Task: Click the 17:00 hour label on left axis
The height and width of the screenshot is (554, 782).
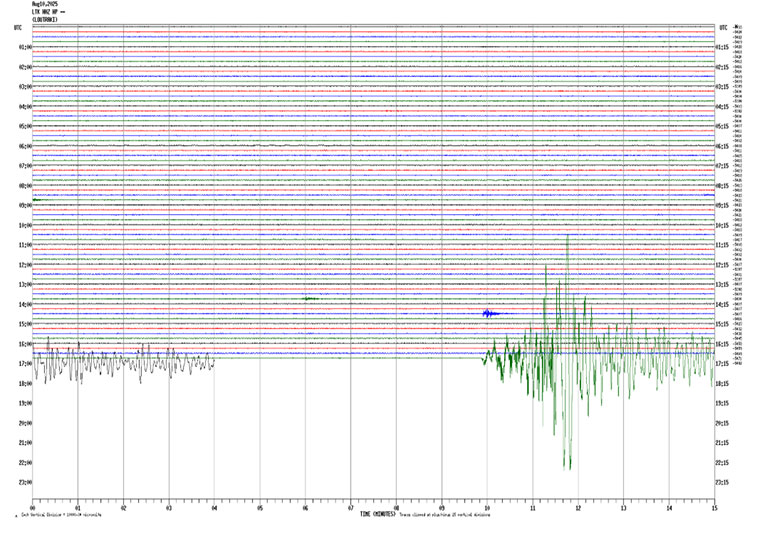Action: [x=24, y=363]
